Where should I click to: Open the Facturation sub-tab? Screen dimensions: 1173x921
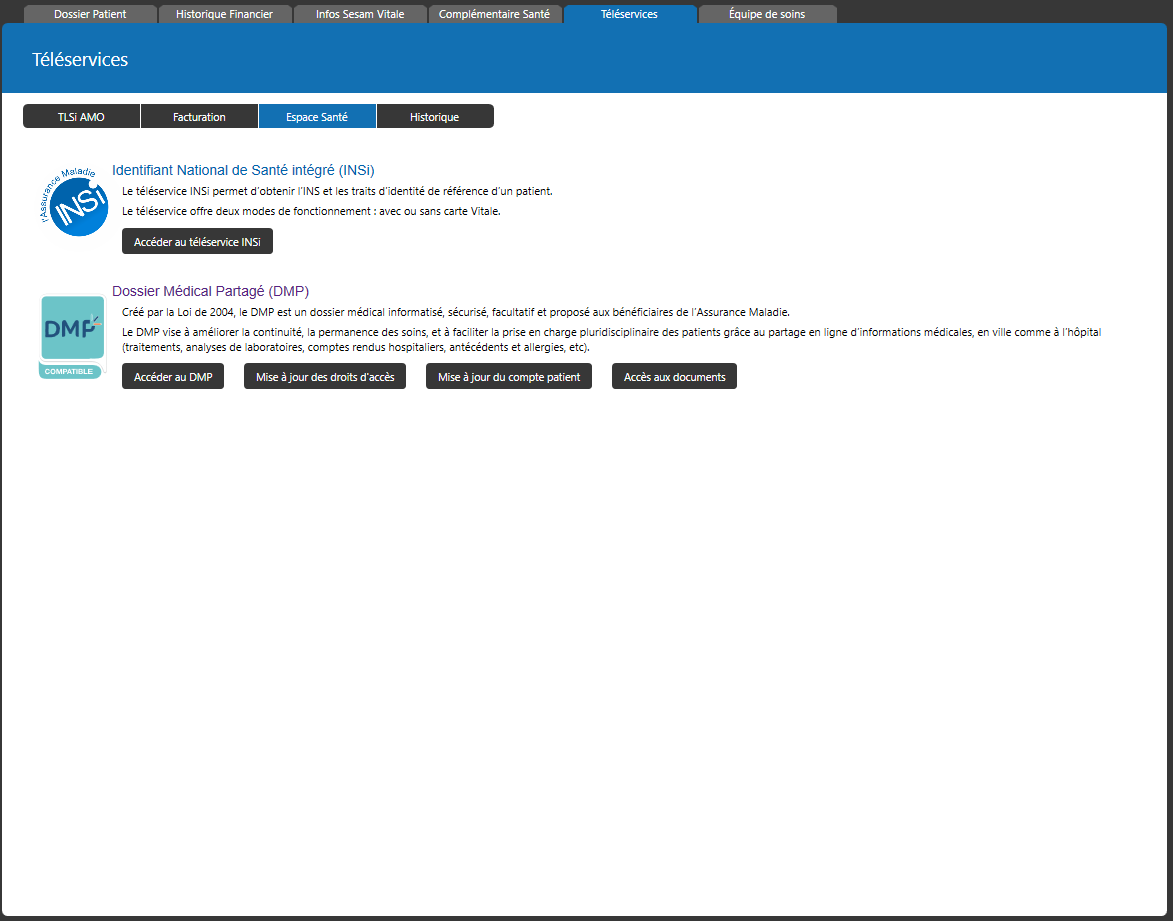199,117
